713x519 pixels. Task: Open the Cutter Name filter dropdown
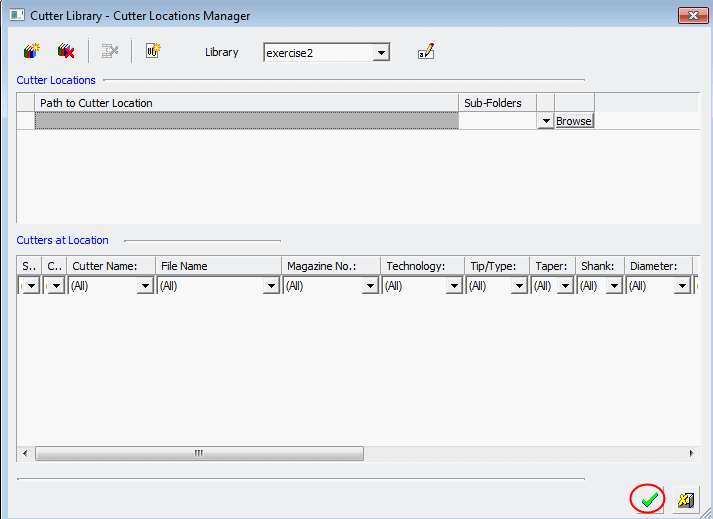click(145, 286)
